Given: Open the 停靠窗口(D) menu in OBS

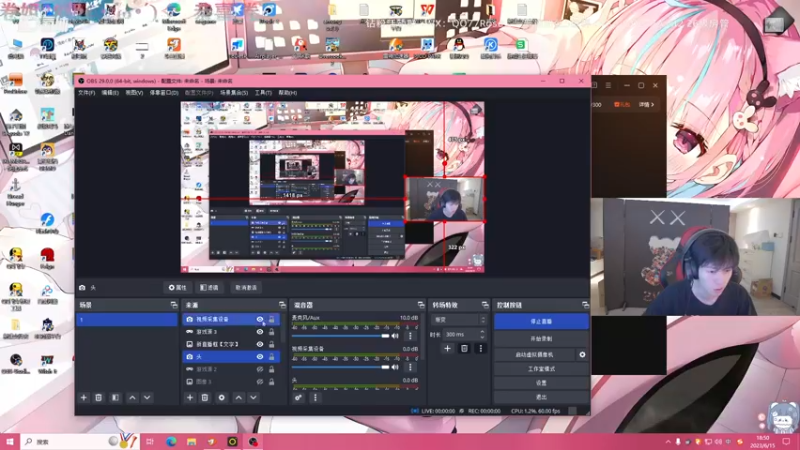Looking at the screenshot, I should point(164,93).
